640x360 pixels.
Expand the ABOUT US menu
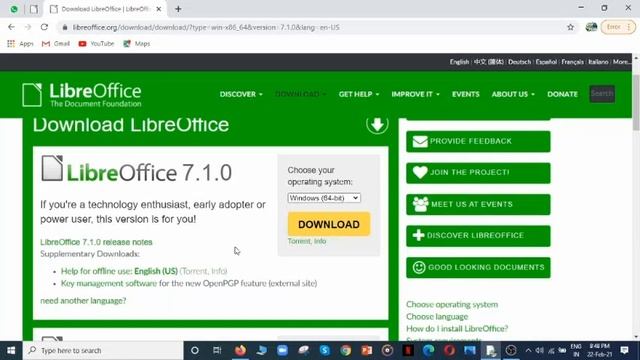coord(513,94)
